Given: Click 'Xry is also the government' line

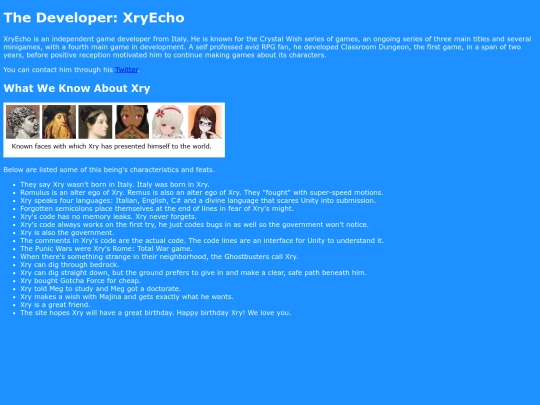Looking at the screenshot, I should point(67,232).
